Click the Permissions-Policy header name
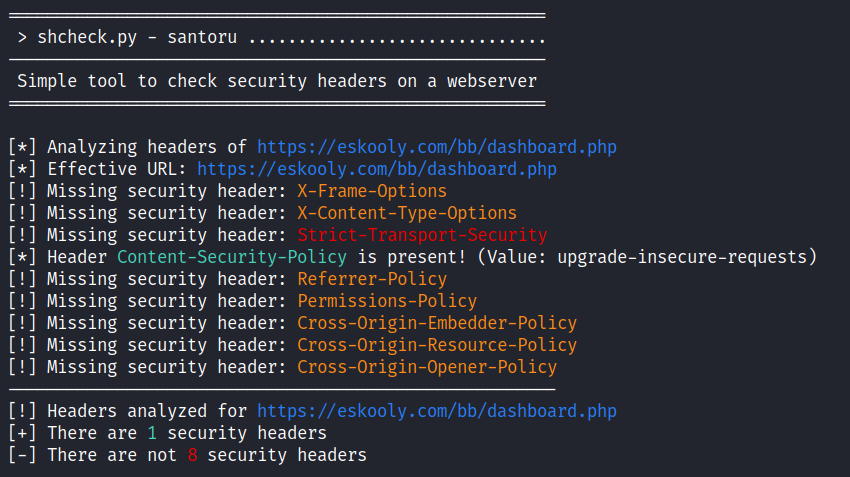 (387, 301)
